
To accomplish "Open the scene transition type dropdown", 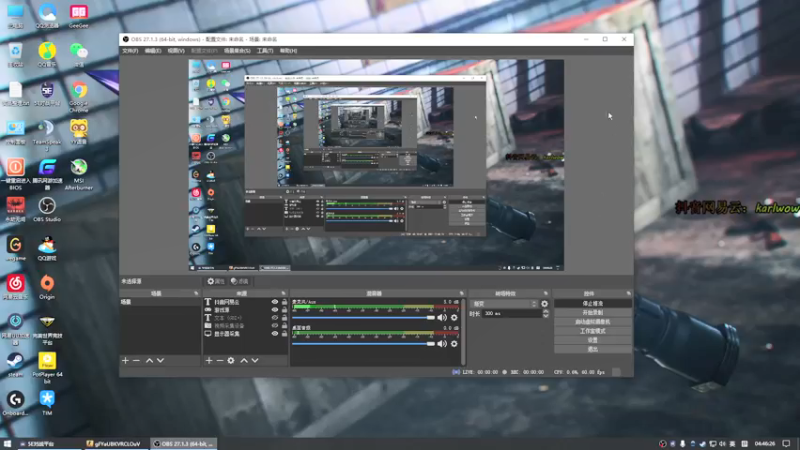I will [x=504, y=304].
